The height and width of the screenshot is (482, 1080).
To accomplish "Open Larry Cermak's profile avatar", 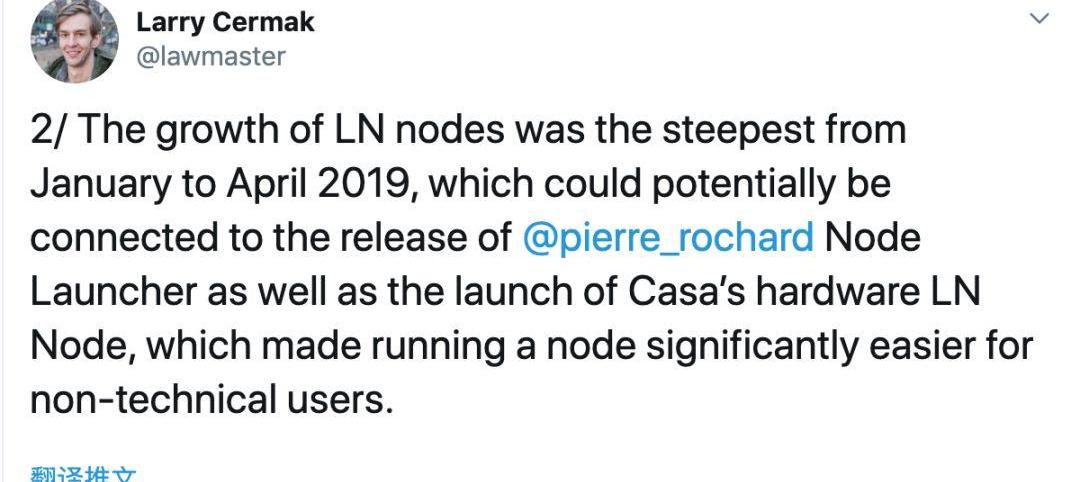I will click(76, 42).
